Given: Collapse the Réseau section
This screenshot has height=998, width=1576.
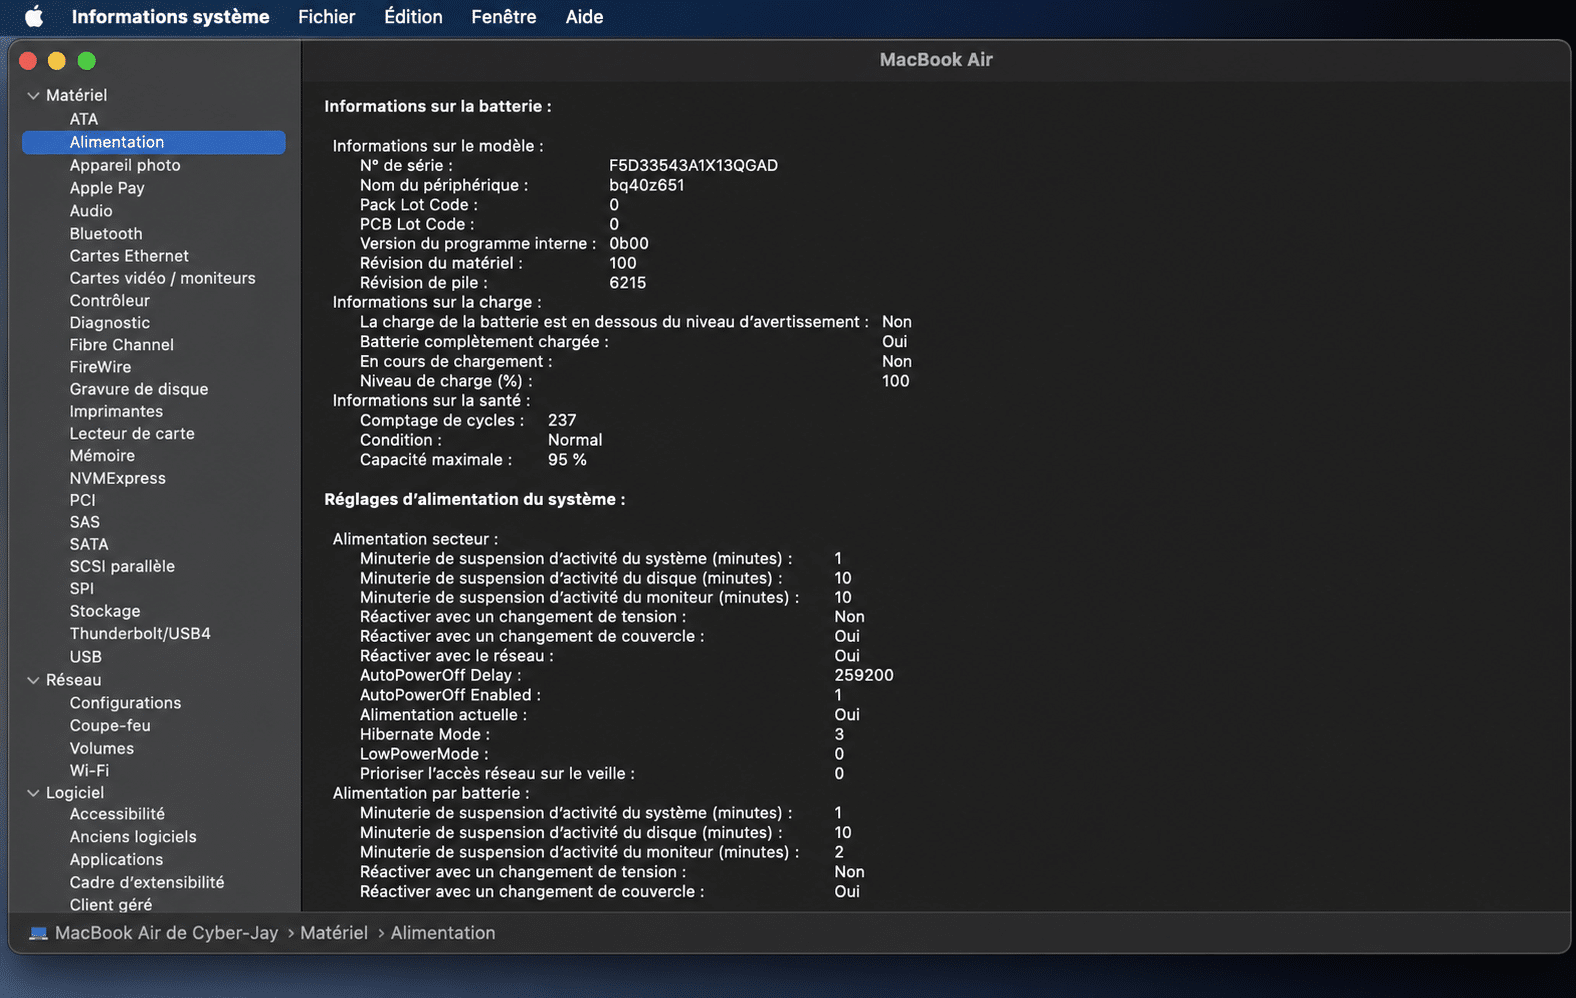Looking at the screenshot, I should click(33, 680).
